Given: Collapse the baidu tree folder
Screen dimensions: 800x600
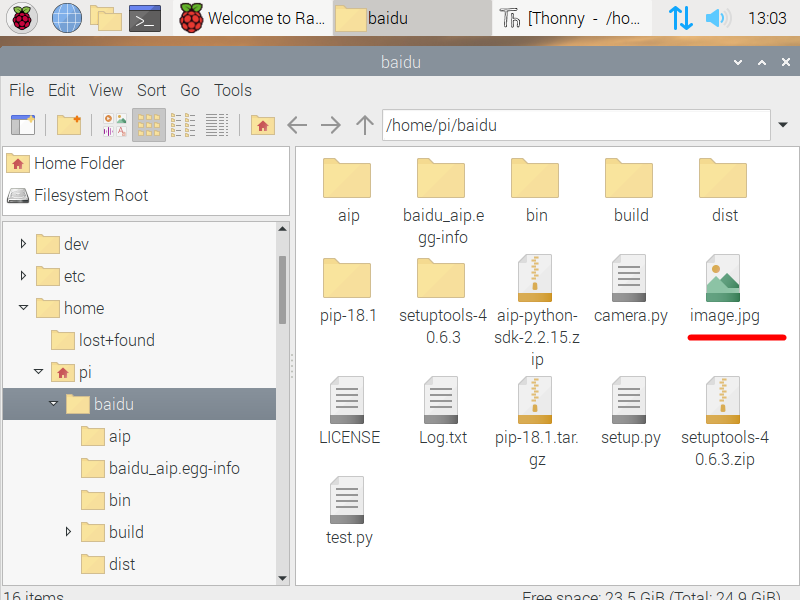Looking at the screenshot, I should [54, 404].
